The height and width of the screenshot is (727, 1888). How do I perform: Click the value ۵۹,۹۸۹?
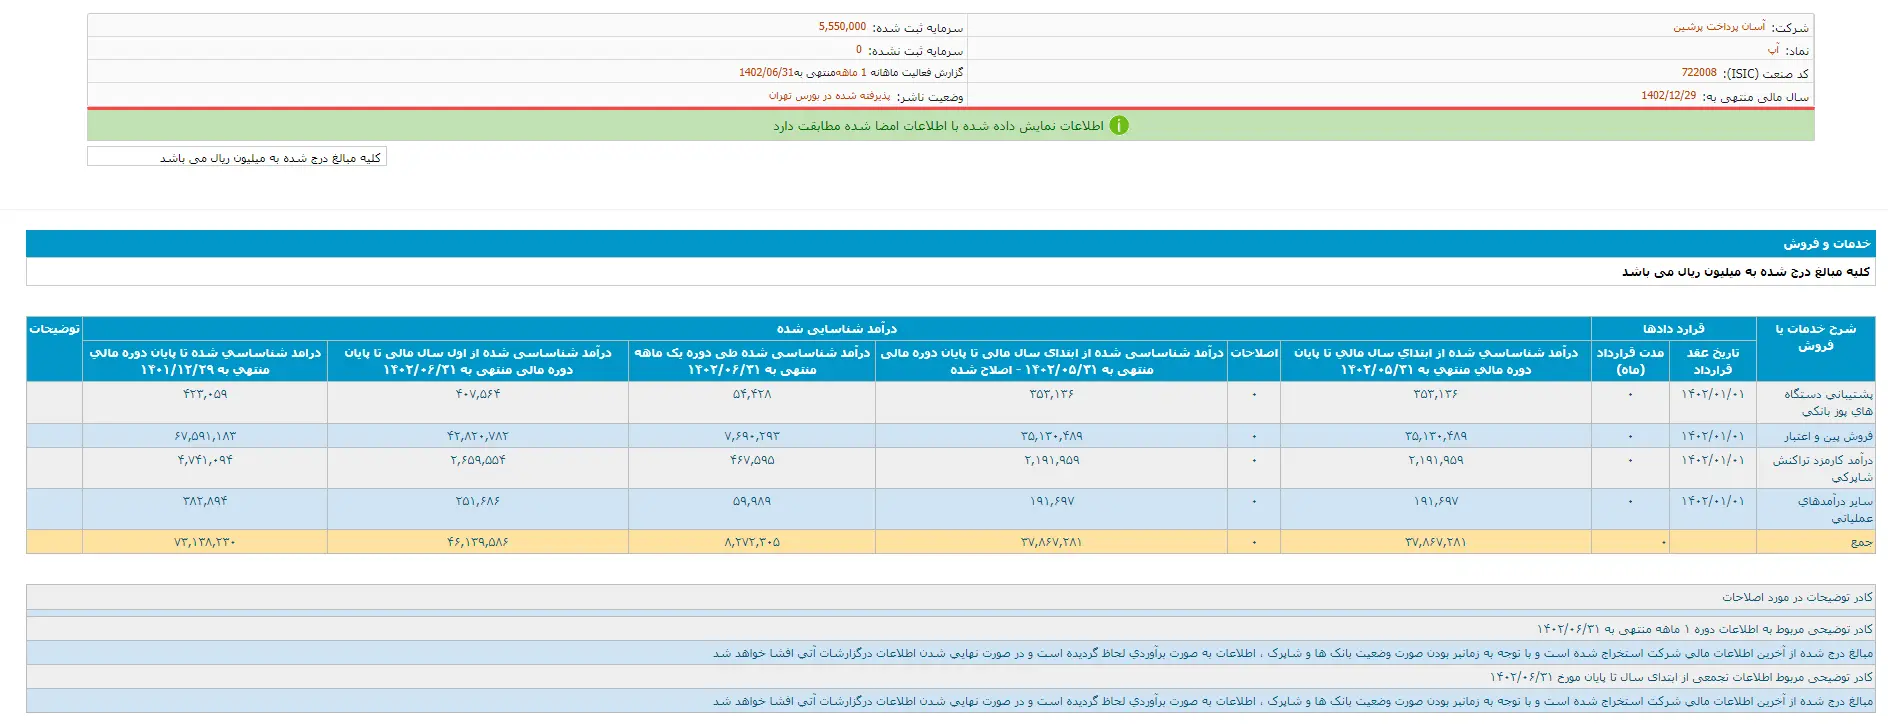752,501
